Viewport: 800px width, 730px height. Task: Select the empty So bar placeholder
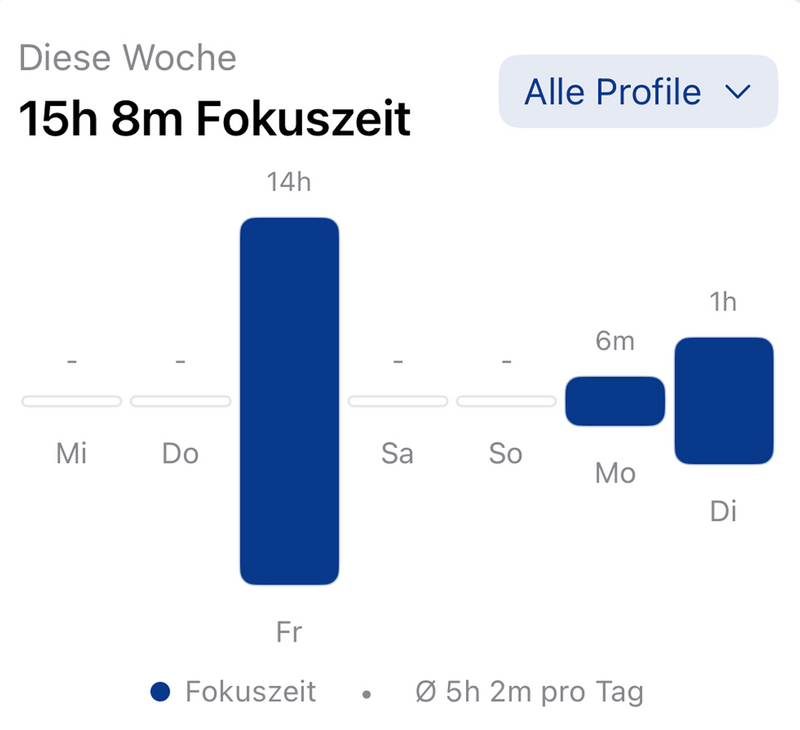[x=506, y=400]
